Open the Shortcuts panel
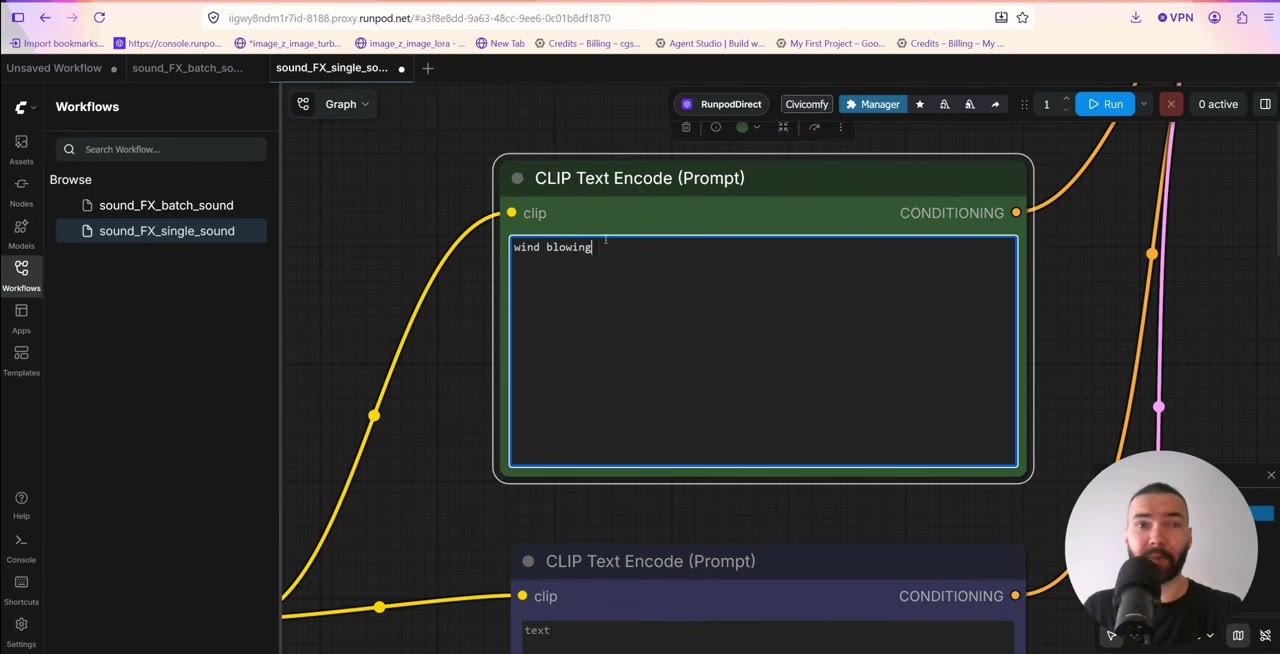1280x654 pixels. point(21,589)
